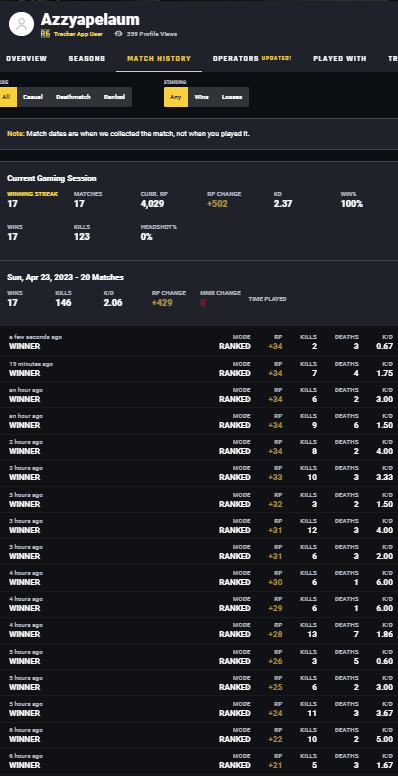
Task: Open the match from 19 minutes ago
Action: click(199, 369)
